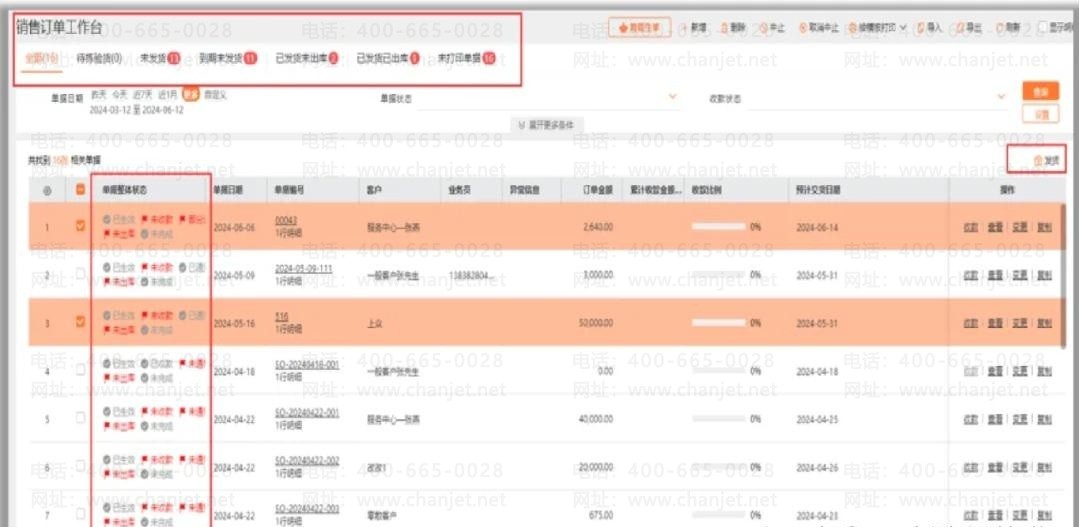Click the date range 2024-03-12 至 2024-06-12
Screen dimensions: 1079x527
[136, 110]
